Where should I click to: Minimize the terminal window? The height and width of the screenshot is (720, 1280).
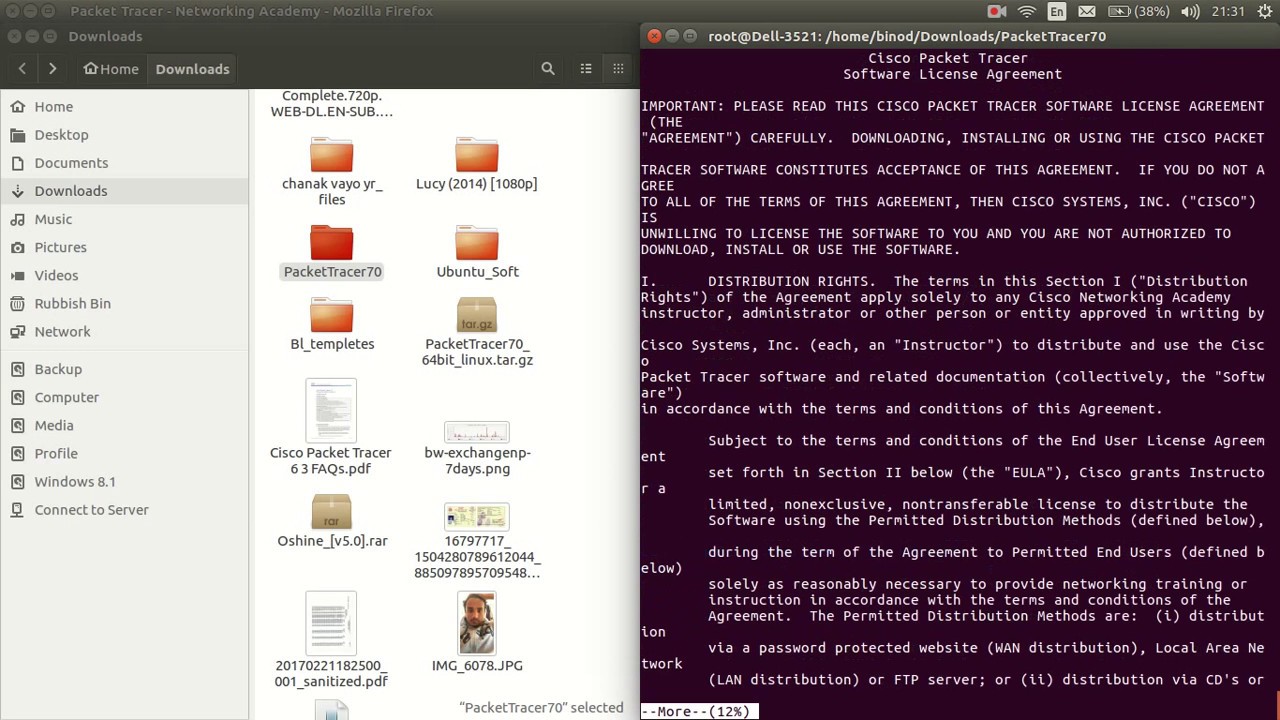point(672,36)
